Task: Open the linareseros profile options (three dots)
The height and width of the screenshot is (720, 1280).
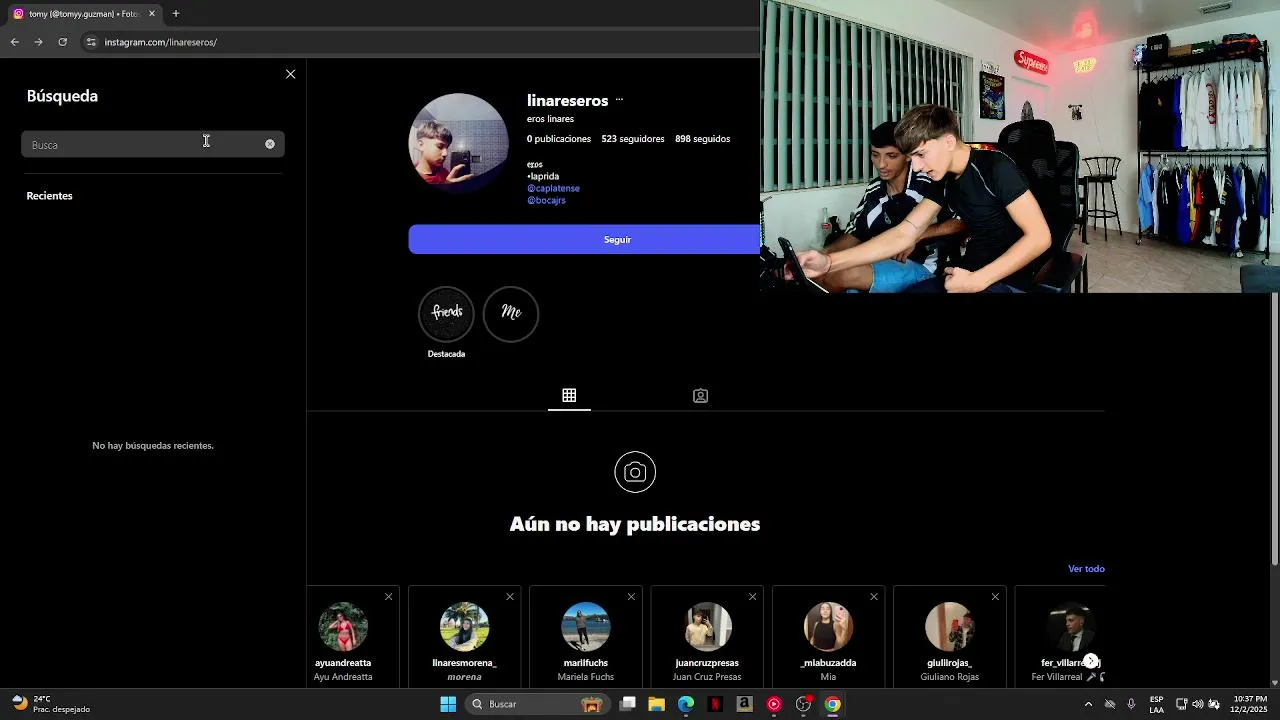Action: tap(619, 100)
